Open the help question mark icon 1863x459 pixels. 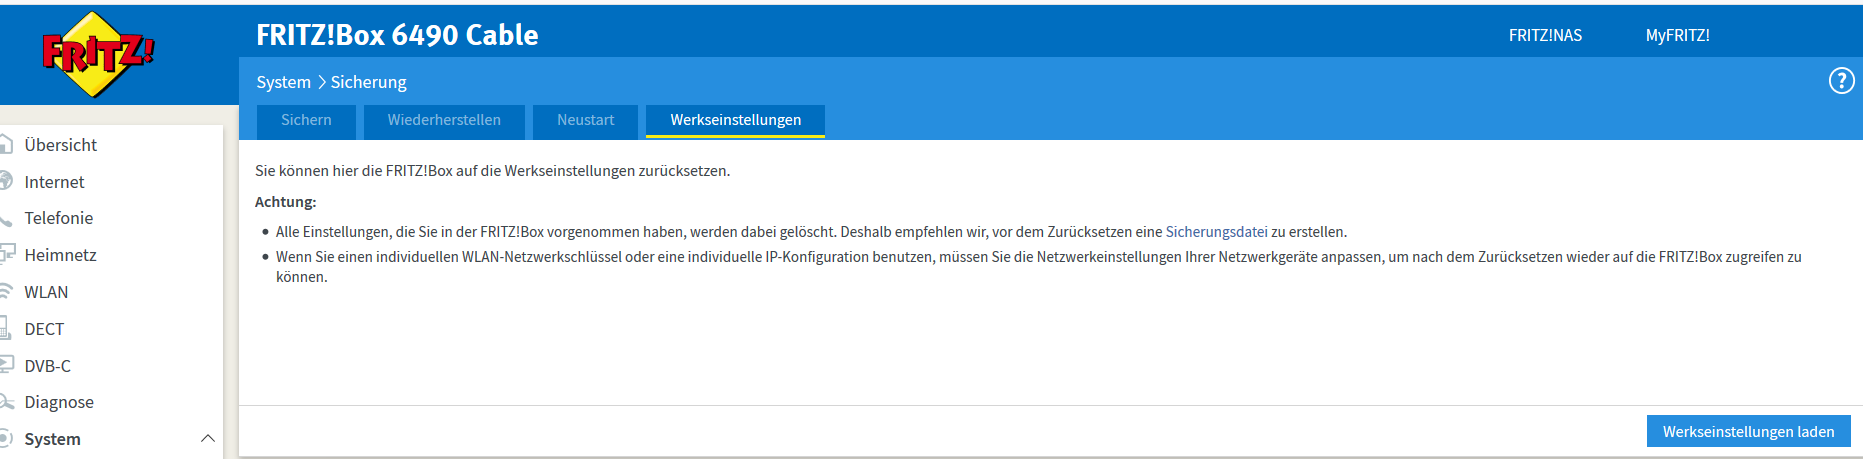[x=1841, y=81]
